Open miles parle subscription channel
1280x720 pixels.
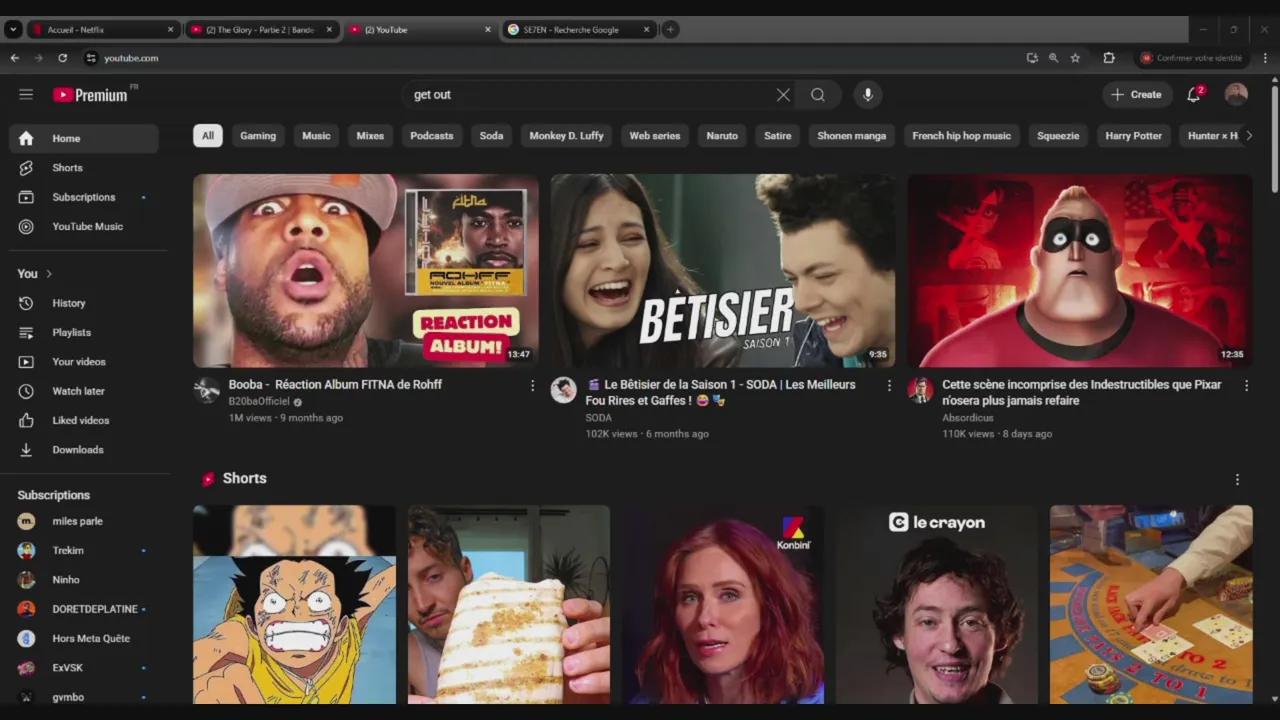[84, 521]
